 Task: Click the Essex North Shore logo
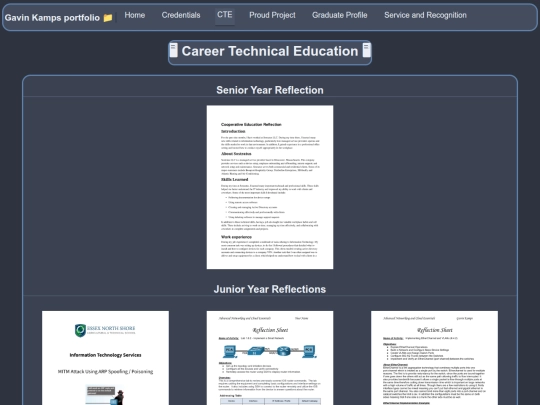(105, 330)
